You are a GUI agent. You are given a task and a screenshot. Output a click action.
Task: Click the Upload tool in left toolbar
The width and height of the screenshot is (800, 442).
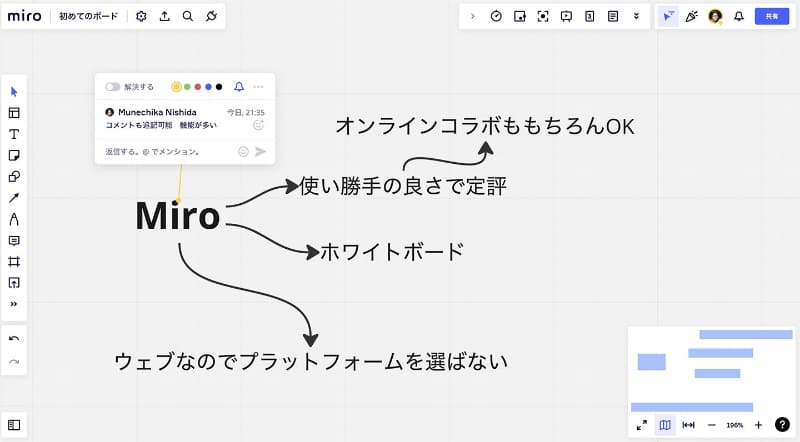pos(14,283)
